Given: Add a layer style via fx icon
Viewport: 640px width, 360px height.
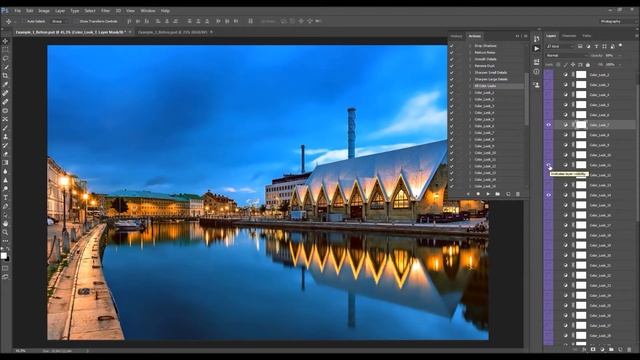Looking at the screenshot, I should [x=584, y=349].
